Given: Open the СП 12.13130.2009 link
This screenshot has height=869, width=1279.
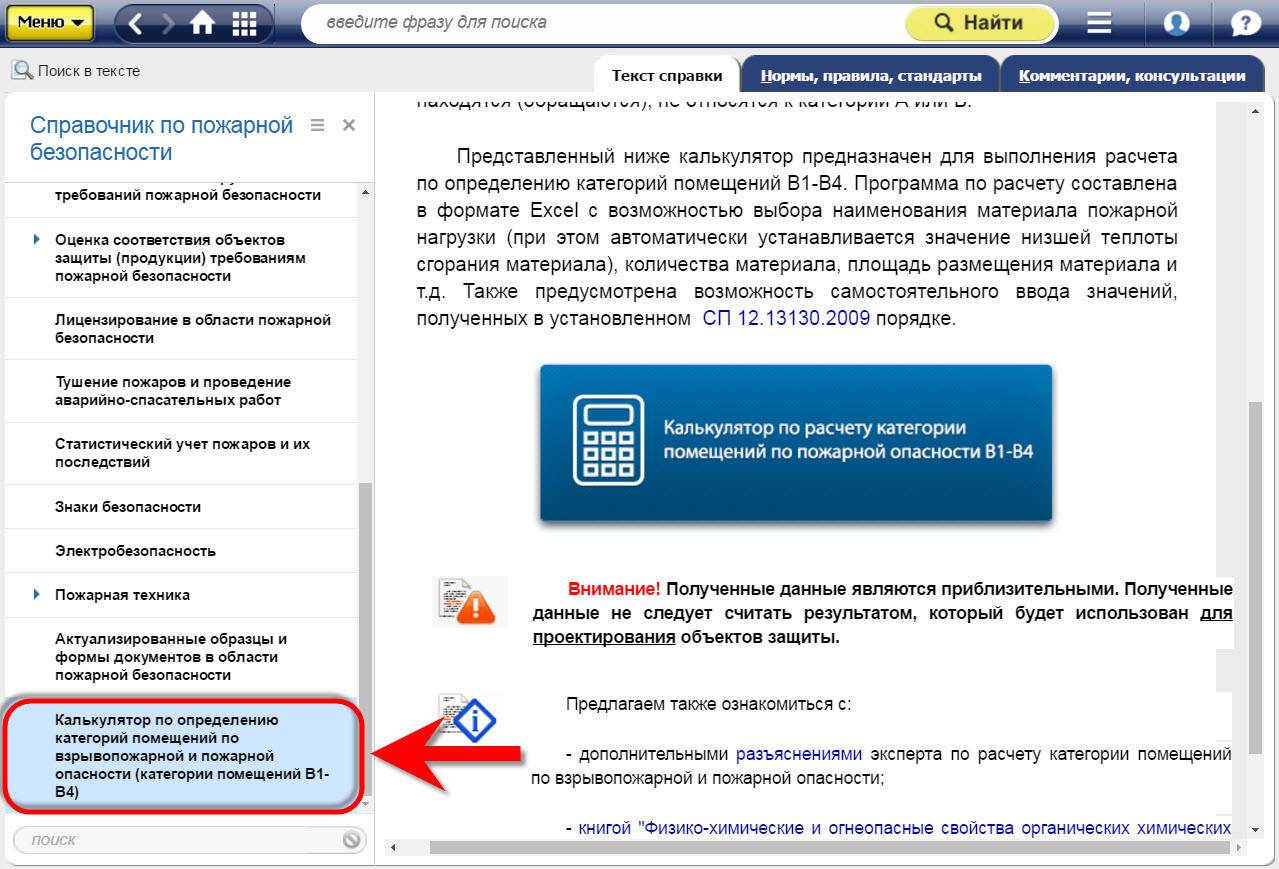Looking at the screenshot, I should (x=786, y=319).
